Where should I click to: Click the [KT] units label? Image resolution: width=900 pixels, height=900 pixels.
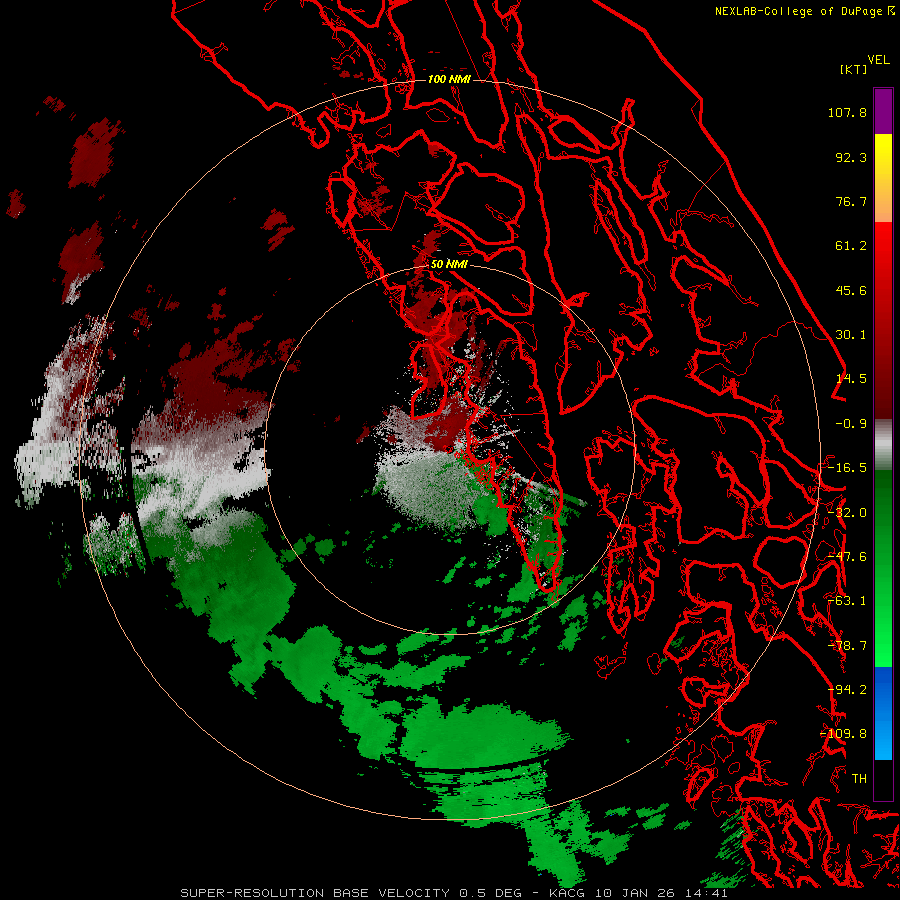tap(853, 69)
